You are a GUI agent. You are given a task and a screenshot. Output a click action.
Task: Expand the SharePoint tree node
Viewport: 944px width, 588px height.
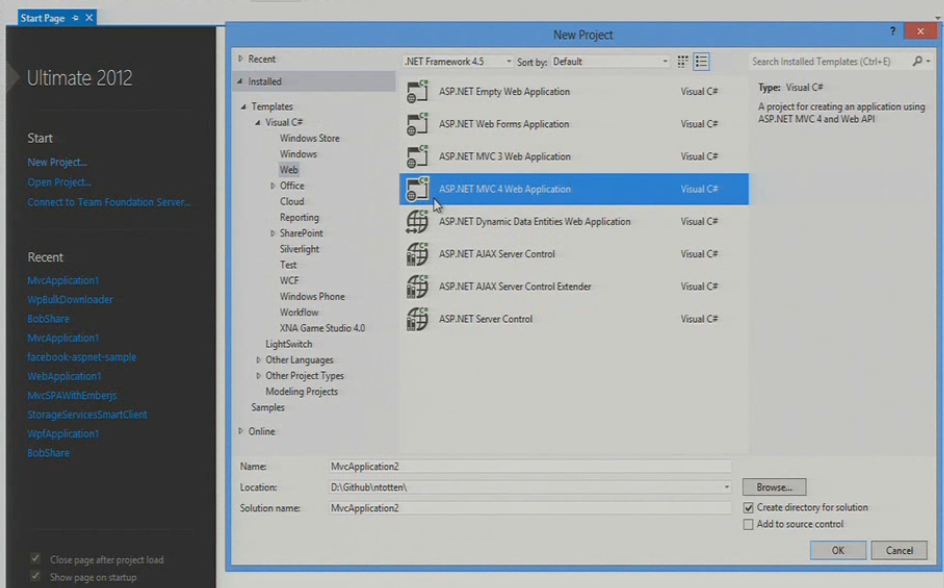[x=272, y=234]
